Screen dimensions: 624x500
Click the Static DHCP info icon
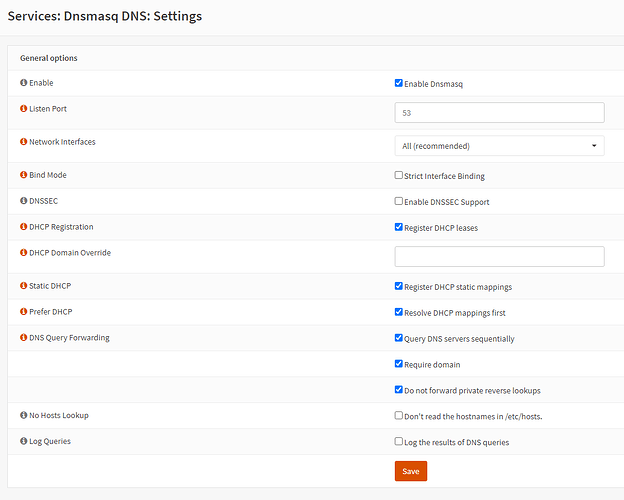click(24, 286)
